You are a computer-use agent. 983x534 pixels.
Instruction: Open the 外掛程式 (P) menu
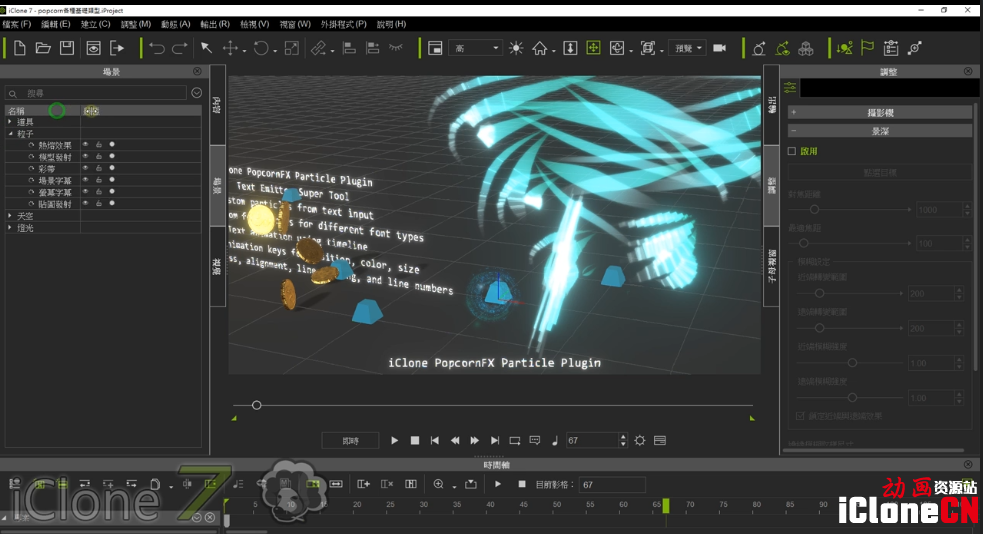(x=344, y=24)
